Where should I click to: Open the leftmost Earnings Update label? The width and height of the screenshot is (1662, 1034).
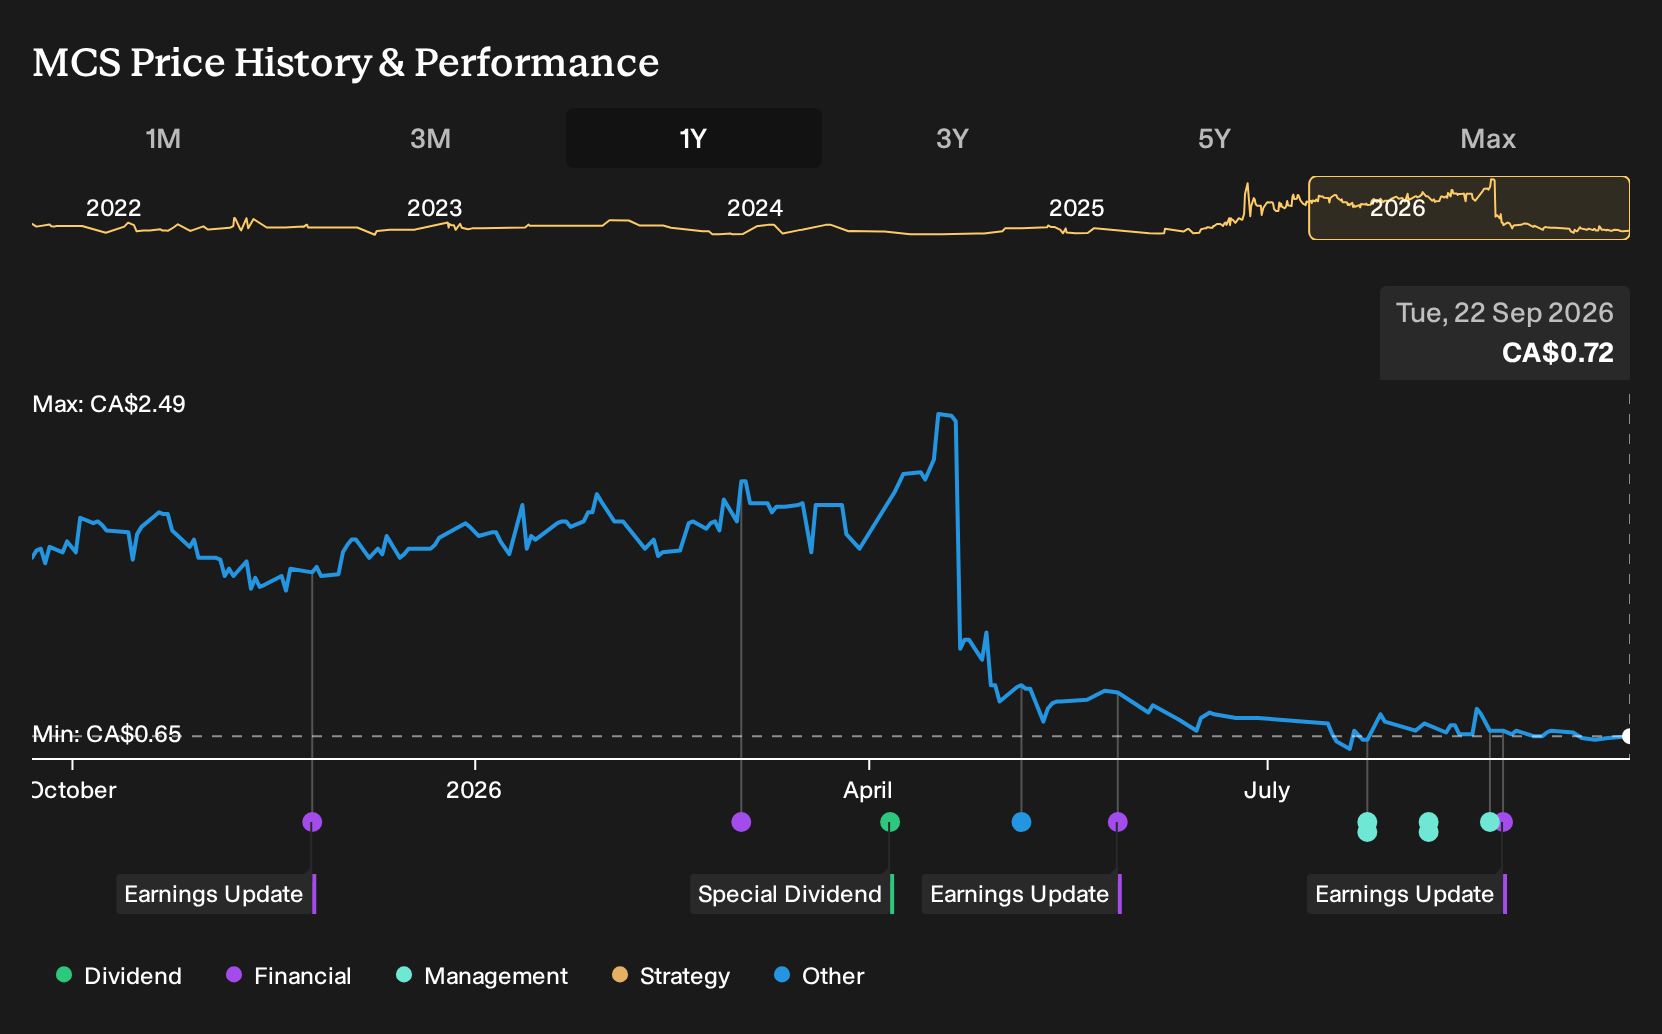coord(216,894)
